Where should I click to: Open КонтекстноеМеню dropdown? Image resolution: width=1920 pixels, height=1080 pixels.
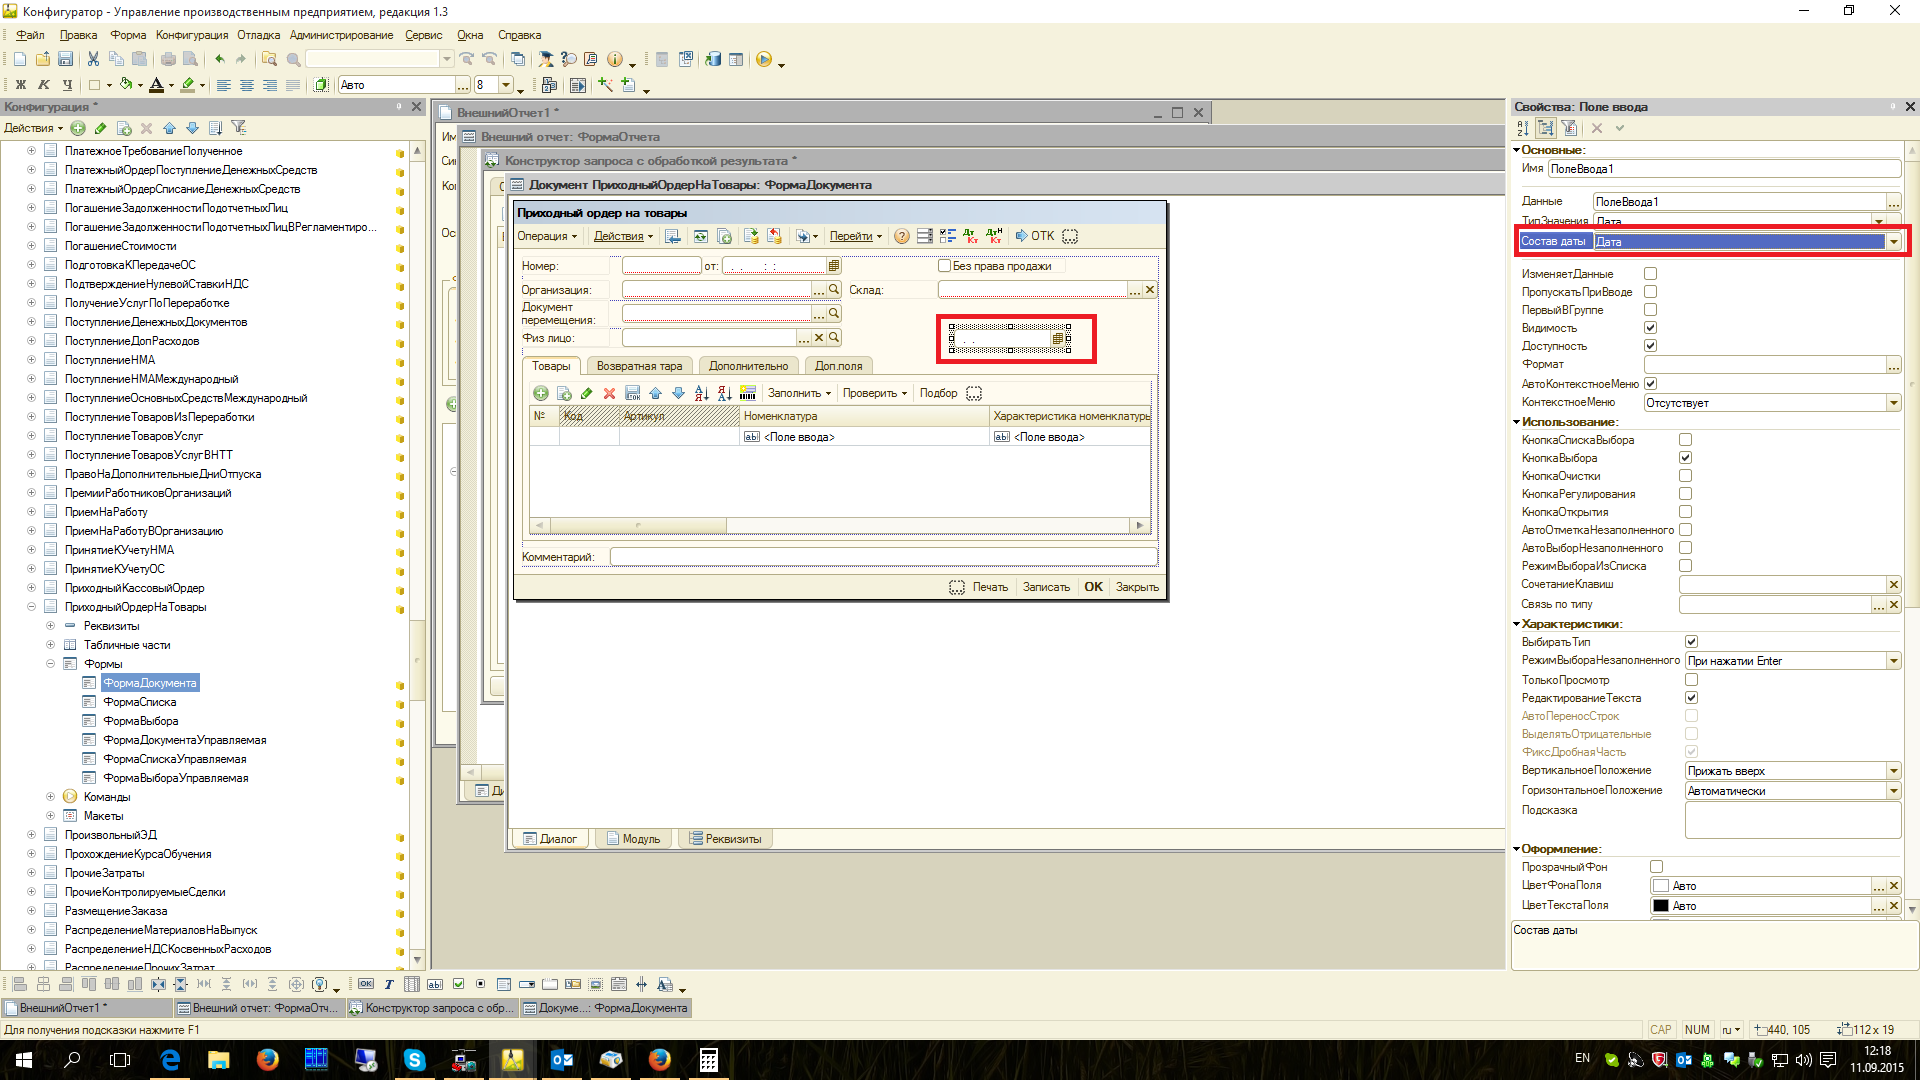(1893, 403)
